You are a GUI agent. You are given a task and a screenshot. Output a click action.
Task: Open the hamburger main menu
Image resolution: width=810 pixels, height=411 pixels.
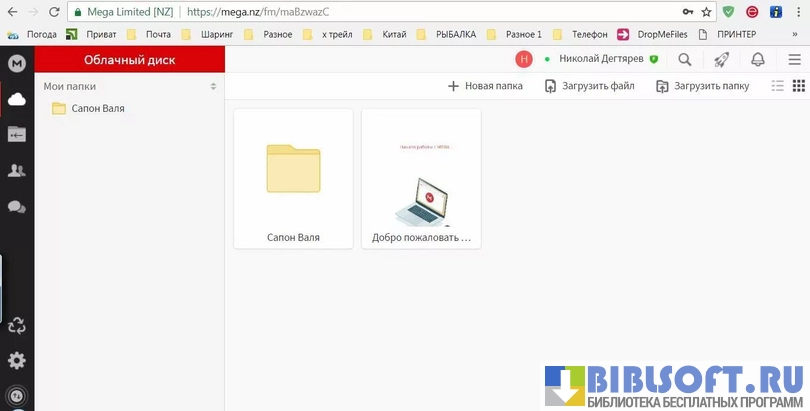pos(794,60)
